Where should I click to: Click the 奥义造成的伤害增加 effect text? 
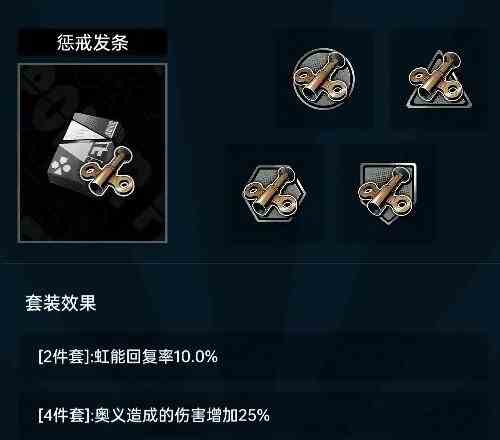[166, 416]
